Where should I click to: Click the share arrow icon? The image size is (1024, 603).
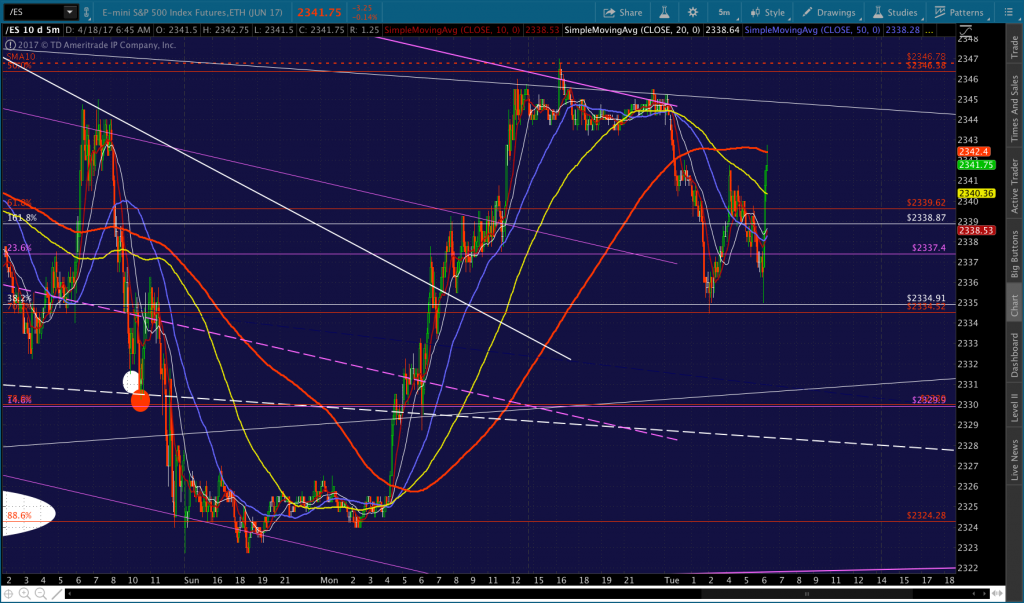(609, 12)
